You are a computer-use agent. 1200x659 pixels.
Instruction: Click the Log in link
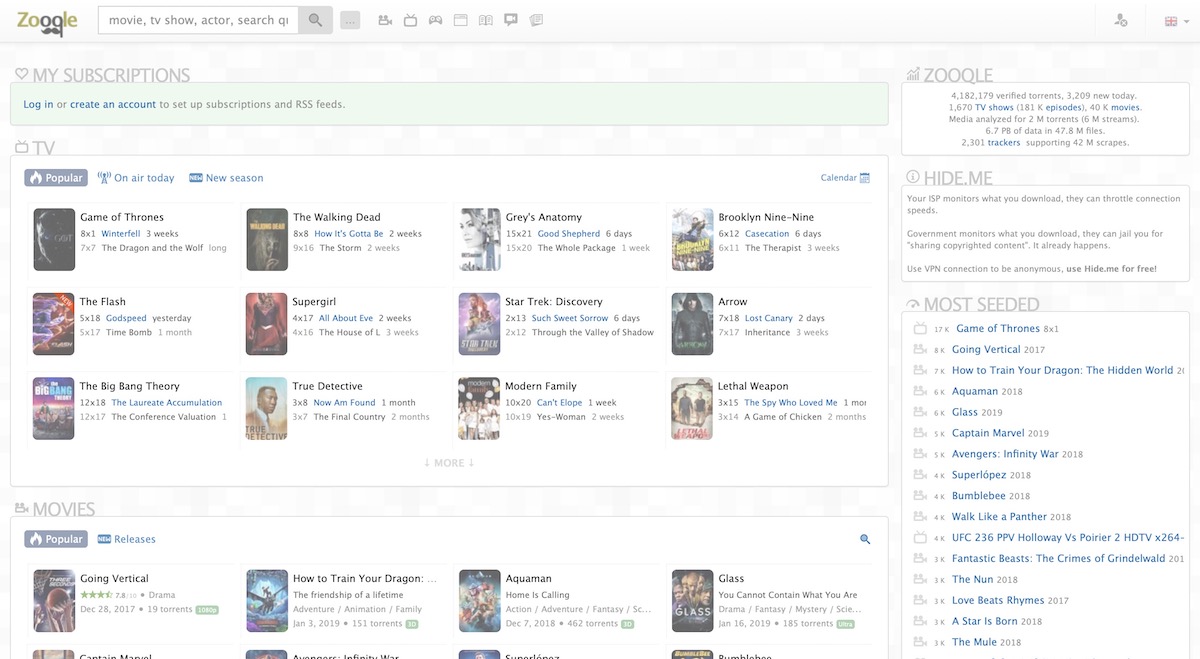38,104
